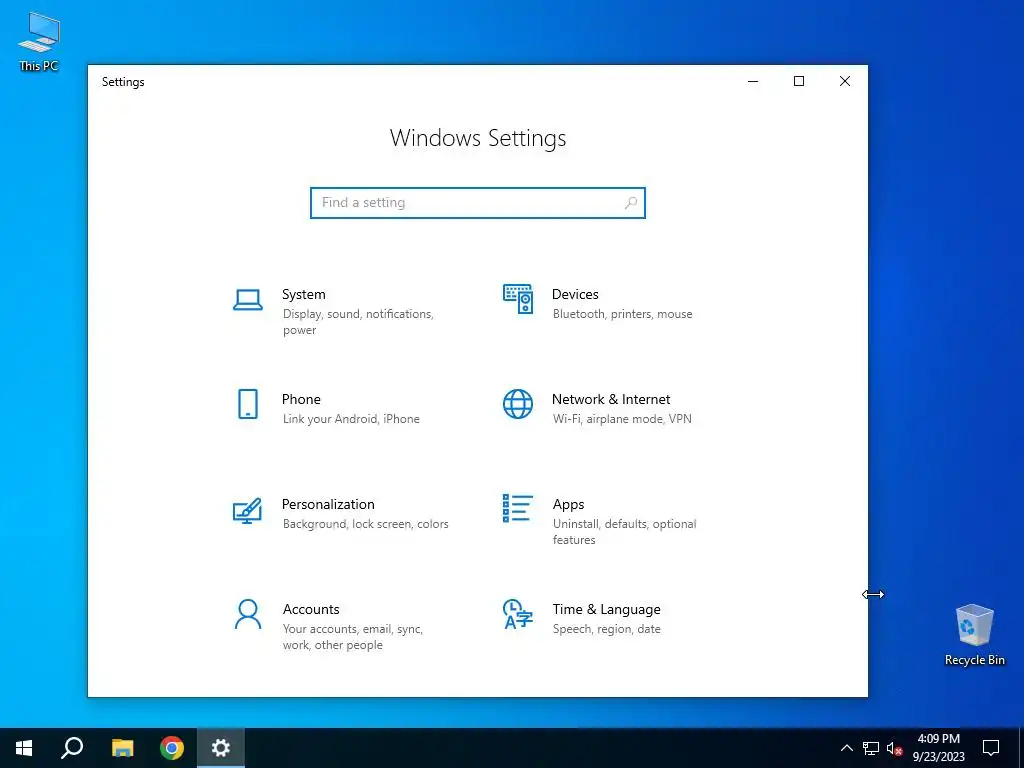Image resolution: width=1024 pixels, height=768 pixels.
Task: Select the Network & Internet heading
Action: pyautogui.click(x=611, y=400)
